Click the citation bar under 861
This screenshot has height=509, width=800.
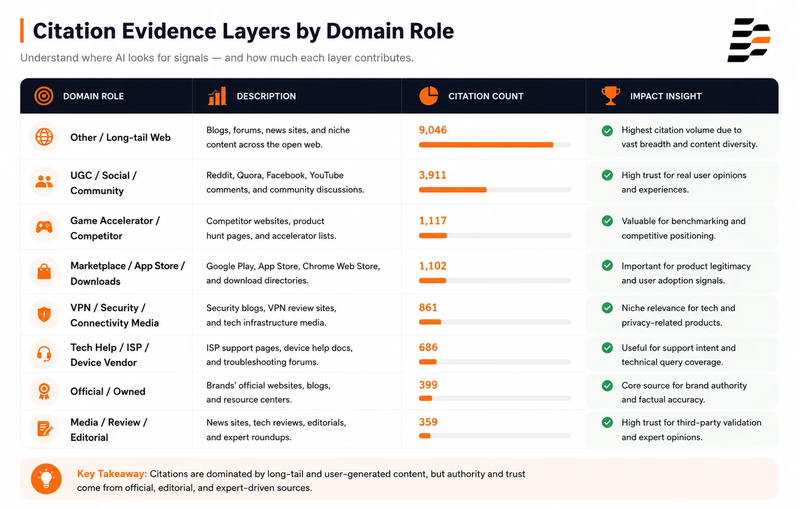pyautogui.click(x=494, y=322)
